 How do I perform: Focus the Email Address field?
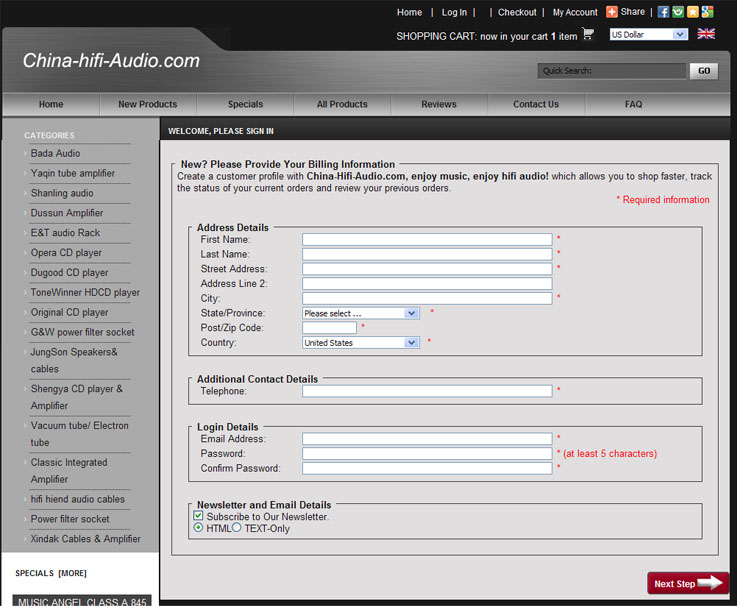tap(427, 439)
